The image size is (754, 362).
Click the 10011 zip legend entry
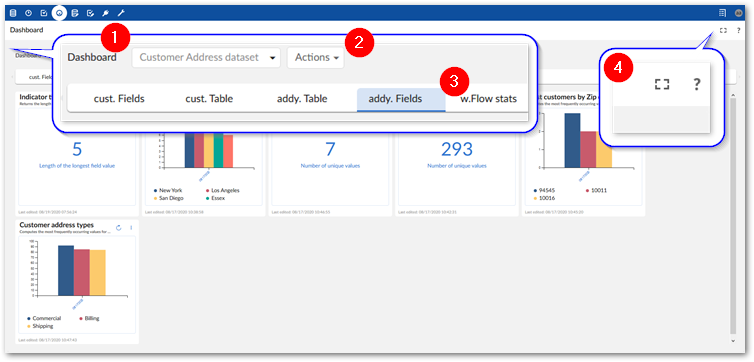[x=596, y=190]
